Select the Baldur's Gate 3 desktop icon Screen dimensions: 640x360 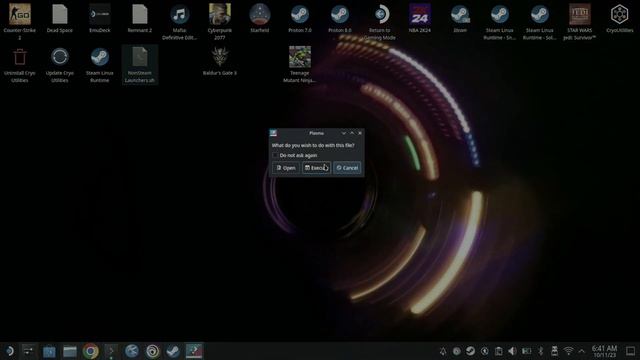220,57
